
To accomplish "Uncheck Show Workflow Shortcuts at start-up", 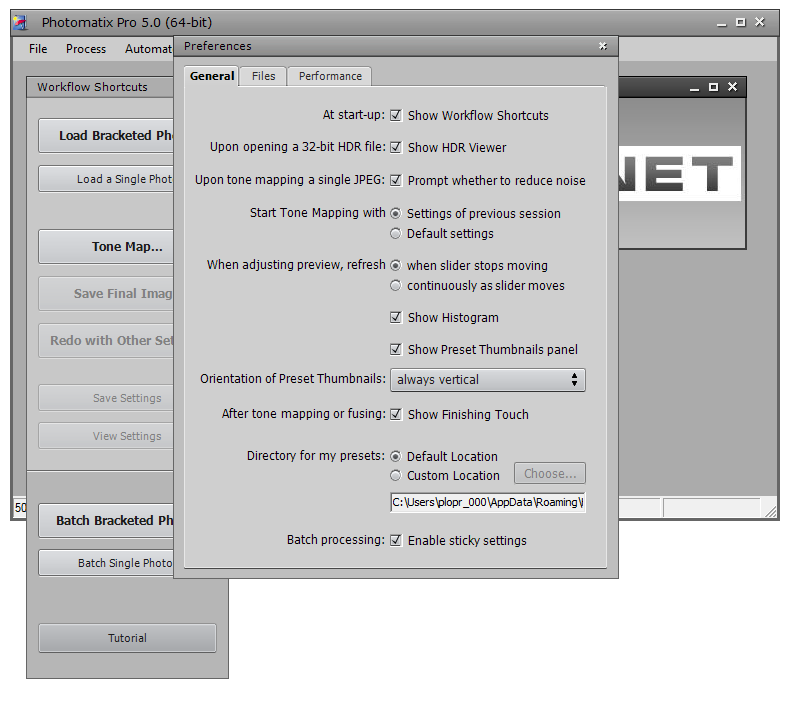I will 396,116.
